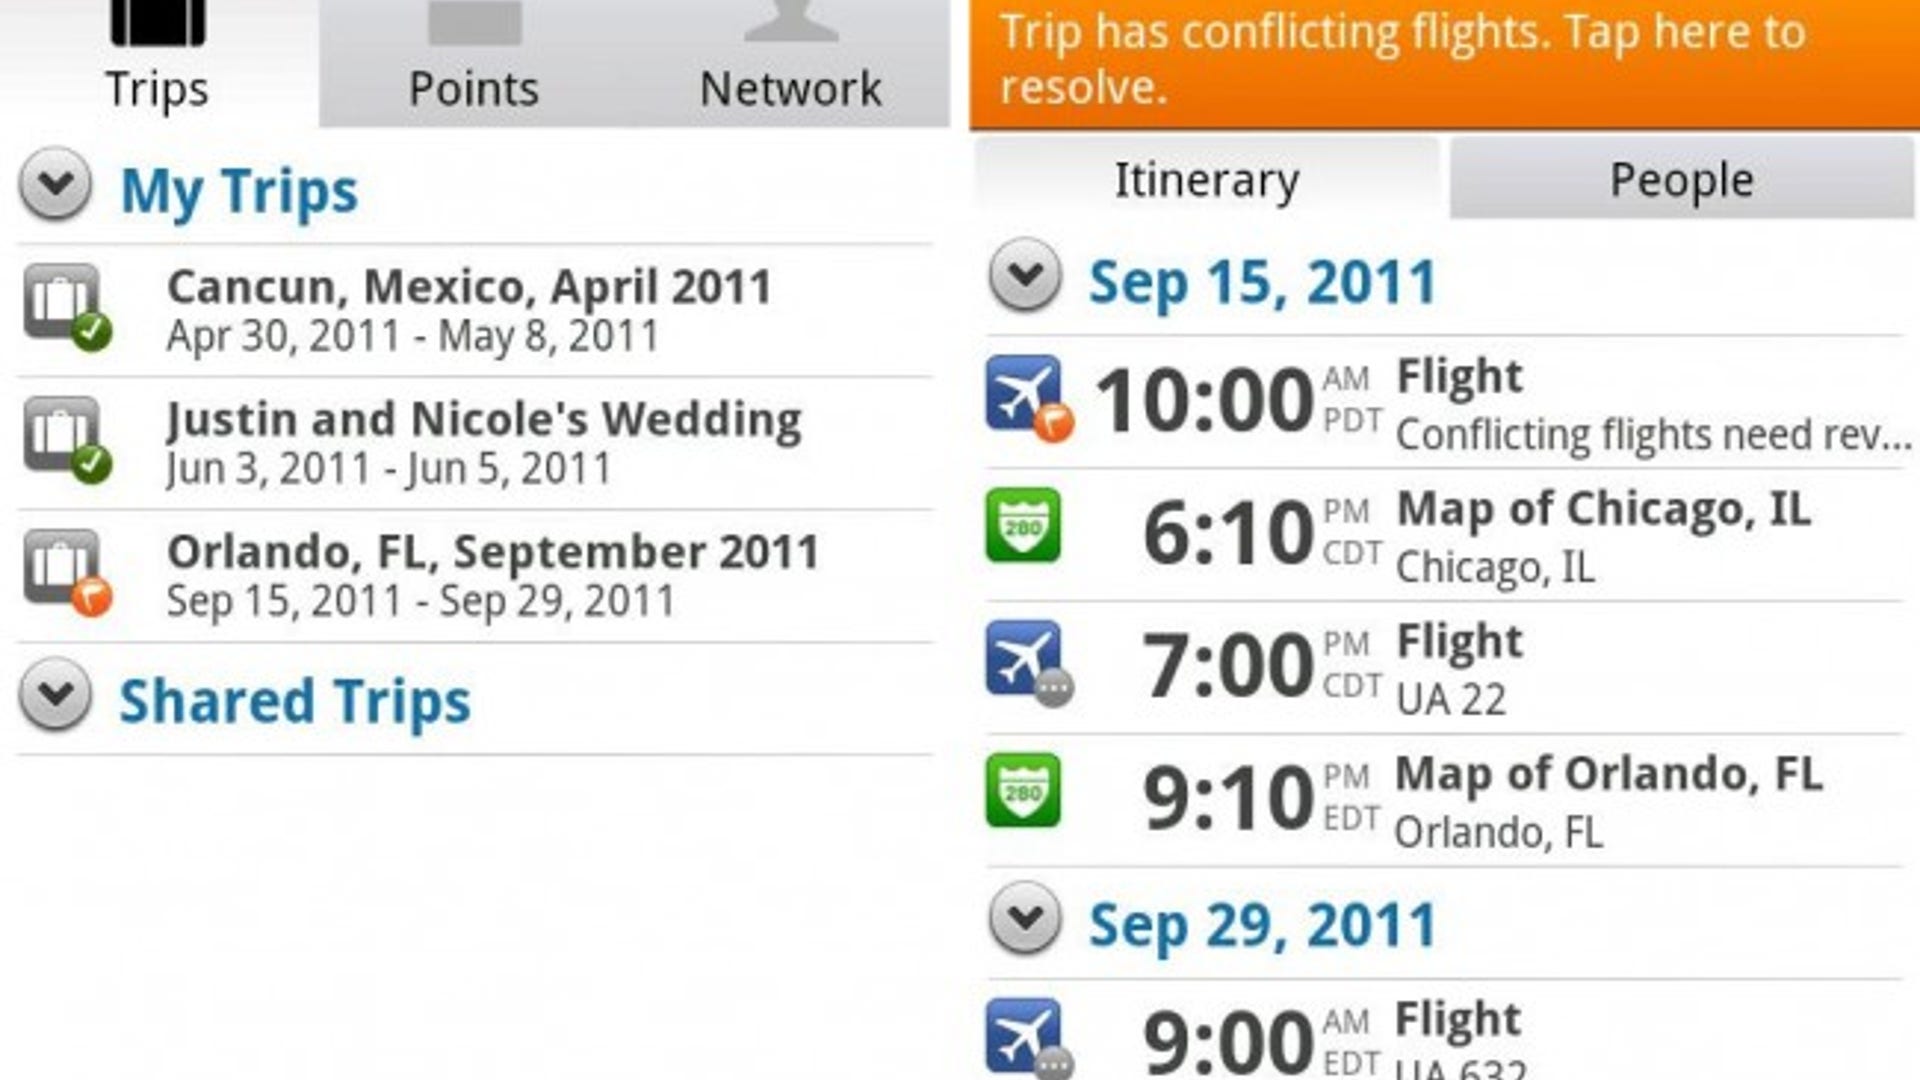Collapse the My Trips section
The width and height of the screenshot is (1920, 1080).
55,184
